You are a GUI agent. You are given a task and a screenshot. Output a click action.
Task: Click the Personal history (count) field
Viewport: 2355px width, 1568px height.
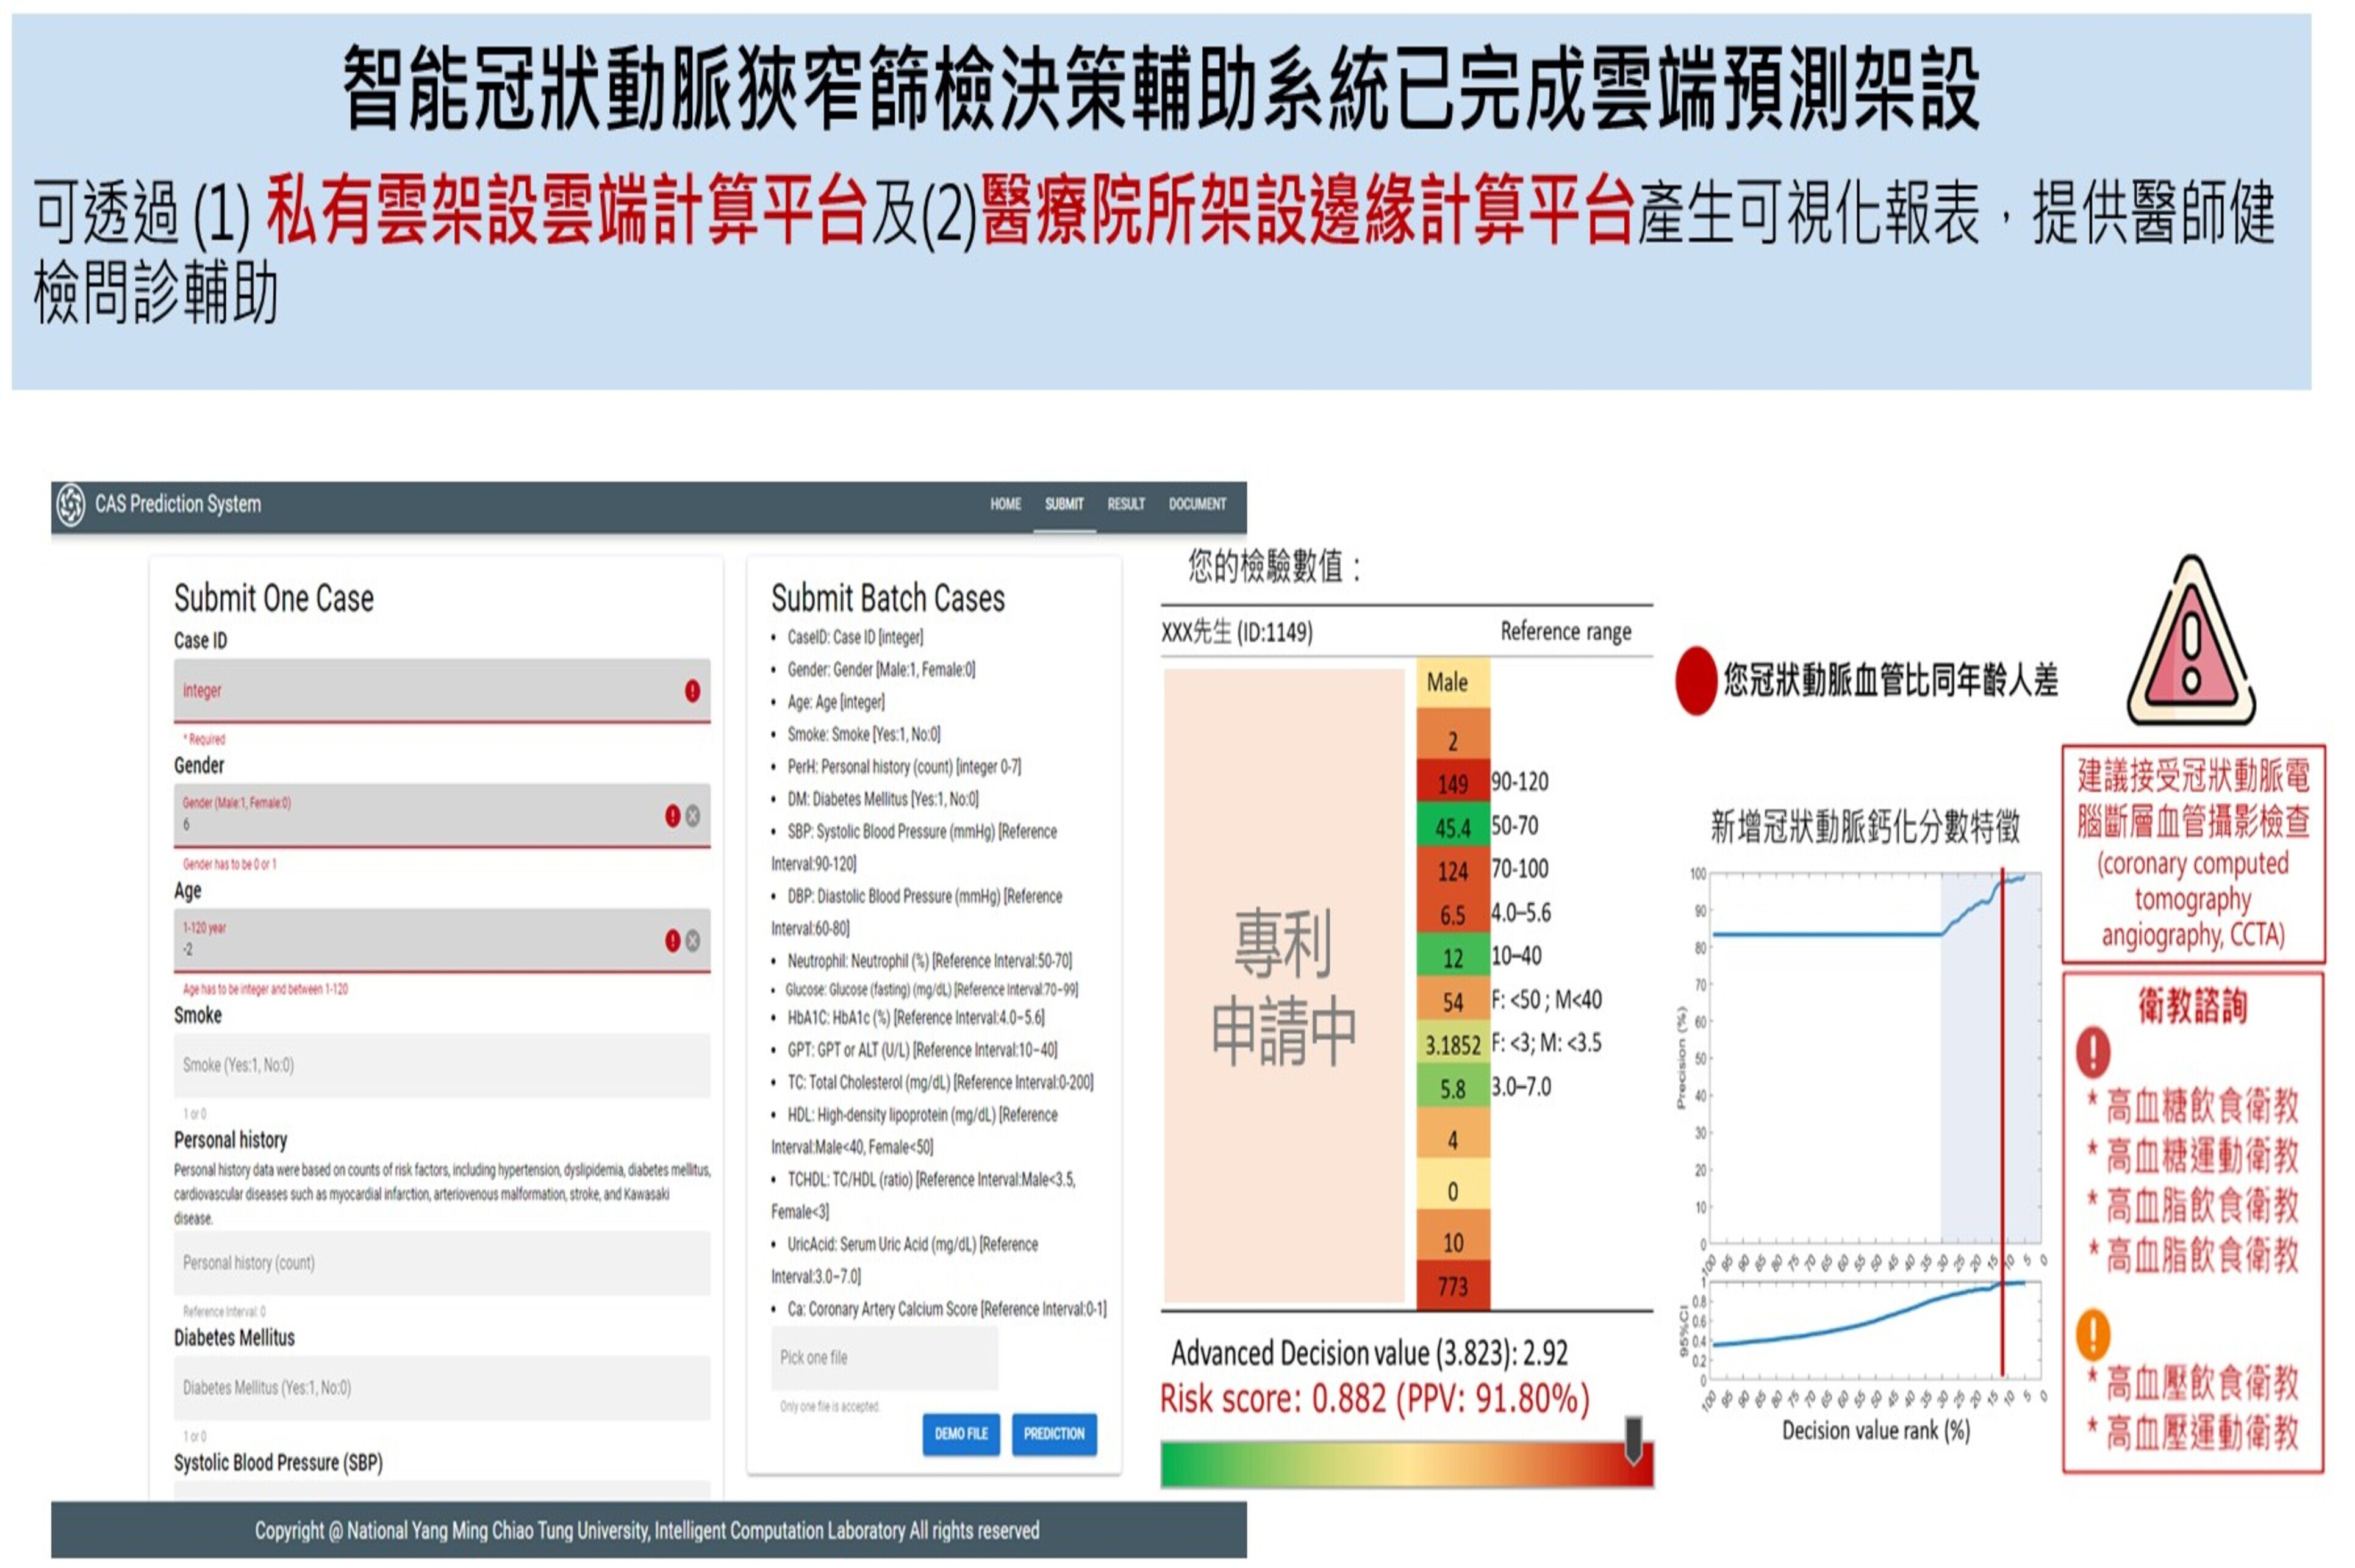(442, 1264)
